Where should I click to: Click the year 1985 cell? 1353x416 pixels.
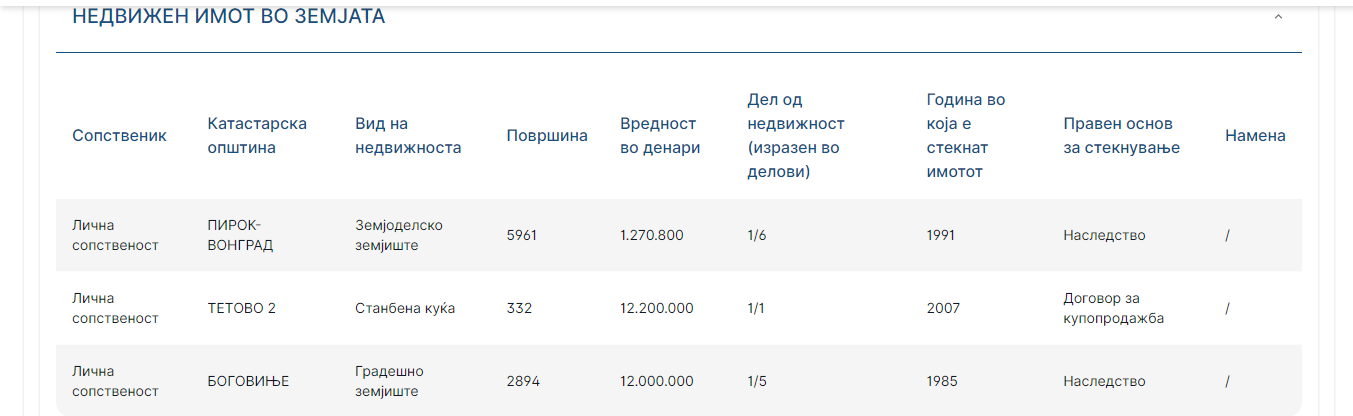tap(941, 381)
